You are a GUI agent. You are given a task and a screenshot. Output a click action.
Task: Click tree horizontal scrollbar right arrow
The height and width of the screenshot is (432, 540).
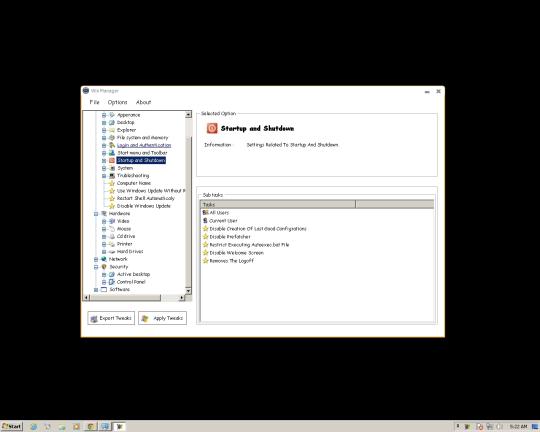[x=182, y=297]
